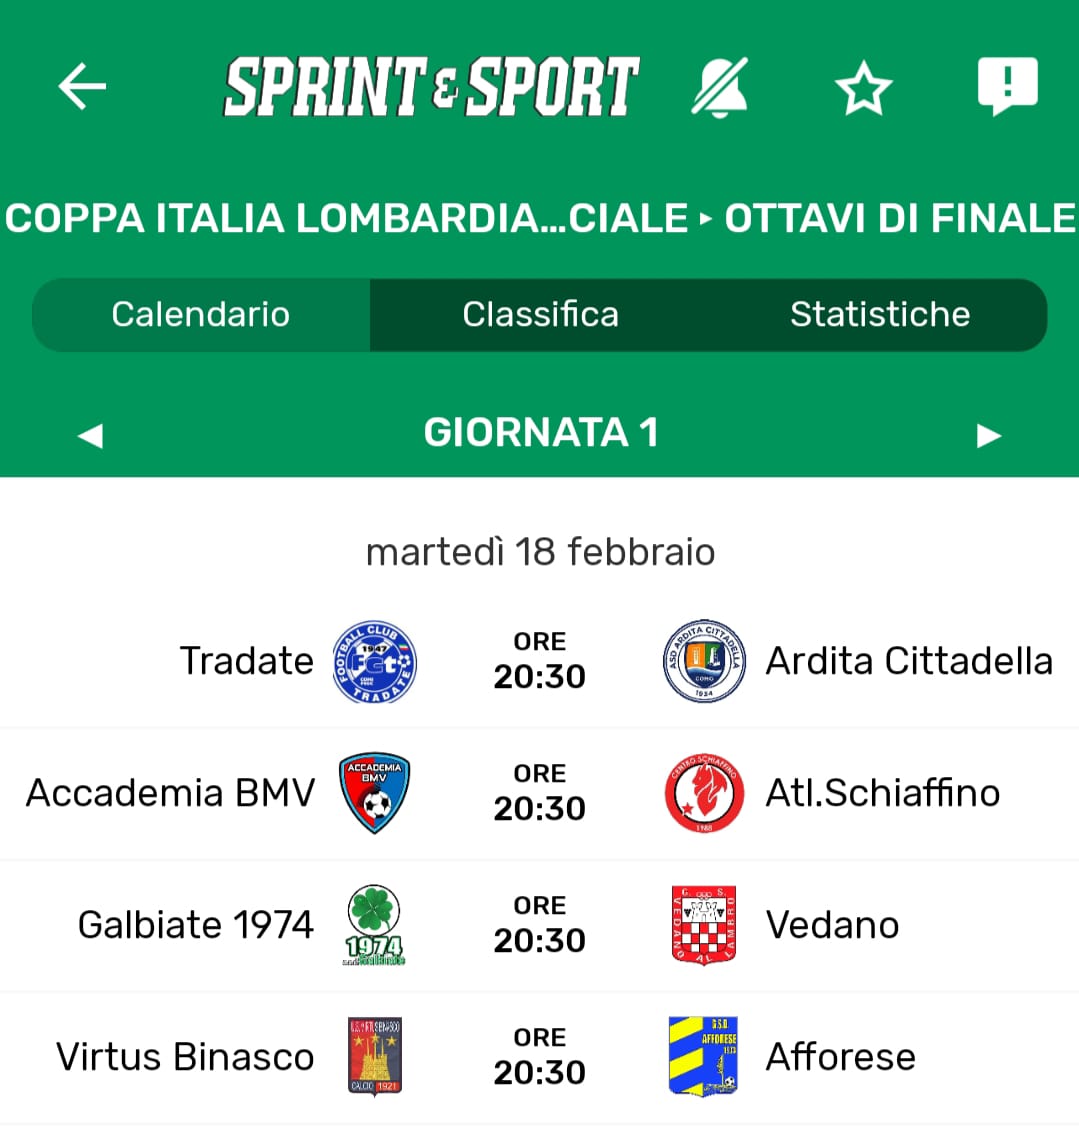Tap the back arrow icon
This screenshot has height=1134, width=1079.
point(82,86)
